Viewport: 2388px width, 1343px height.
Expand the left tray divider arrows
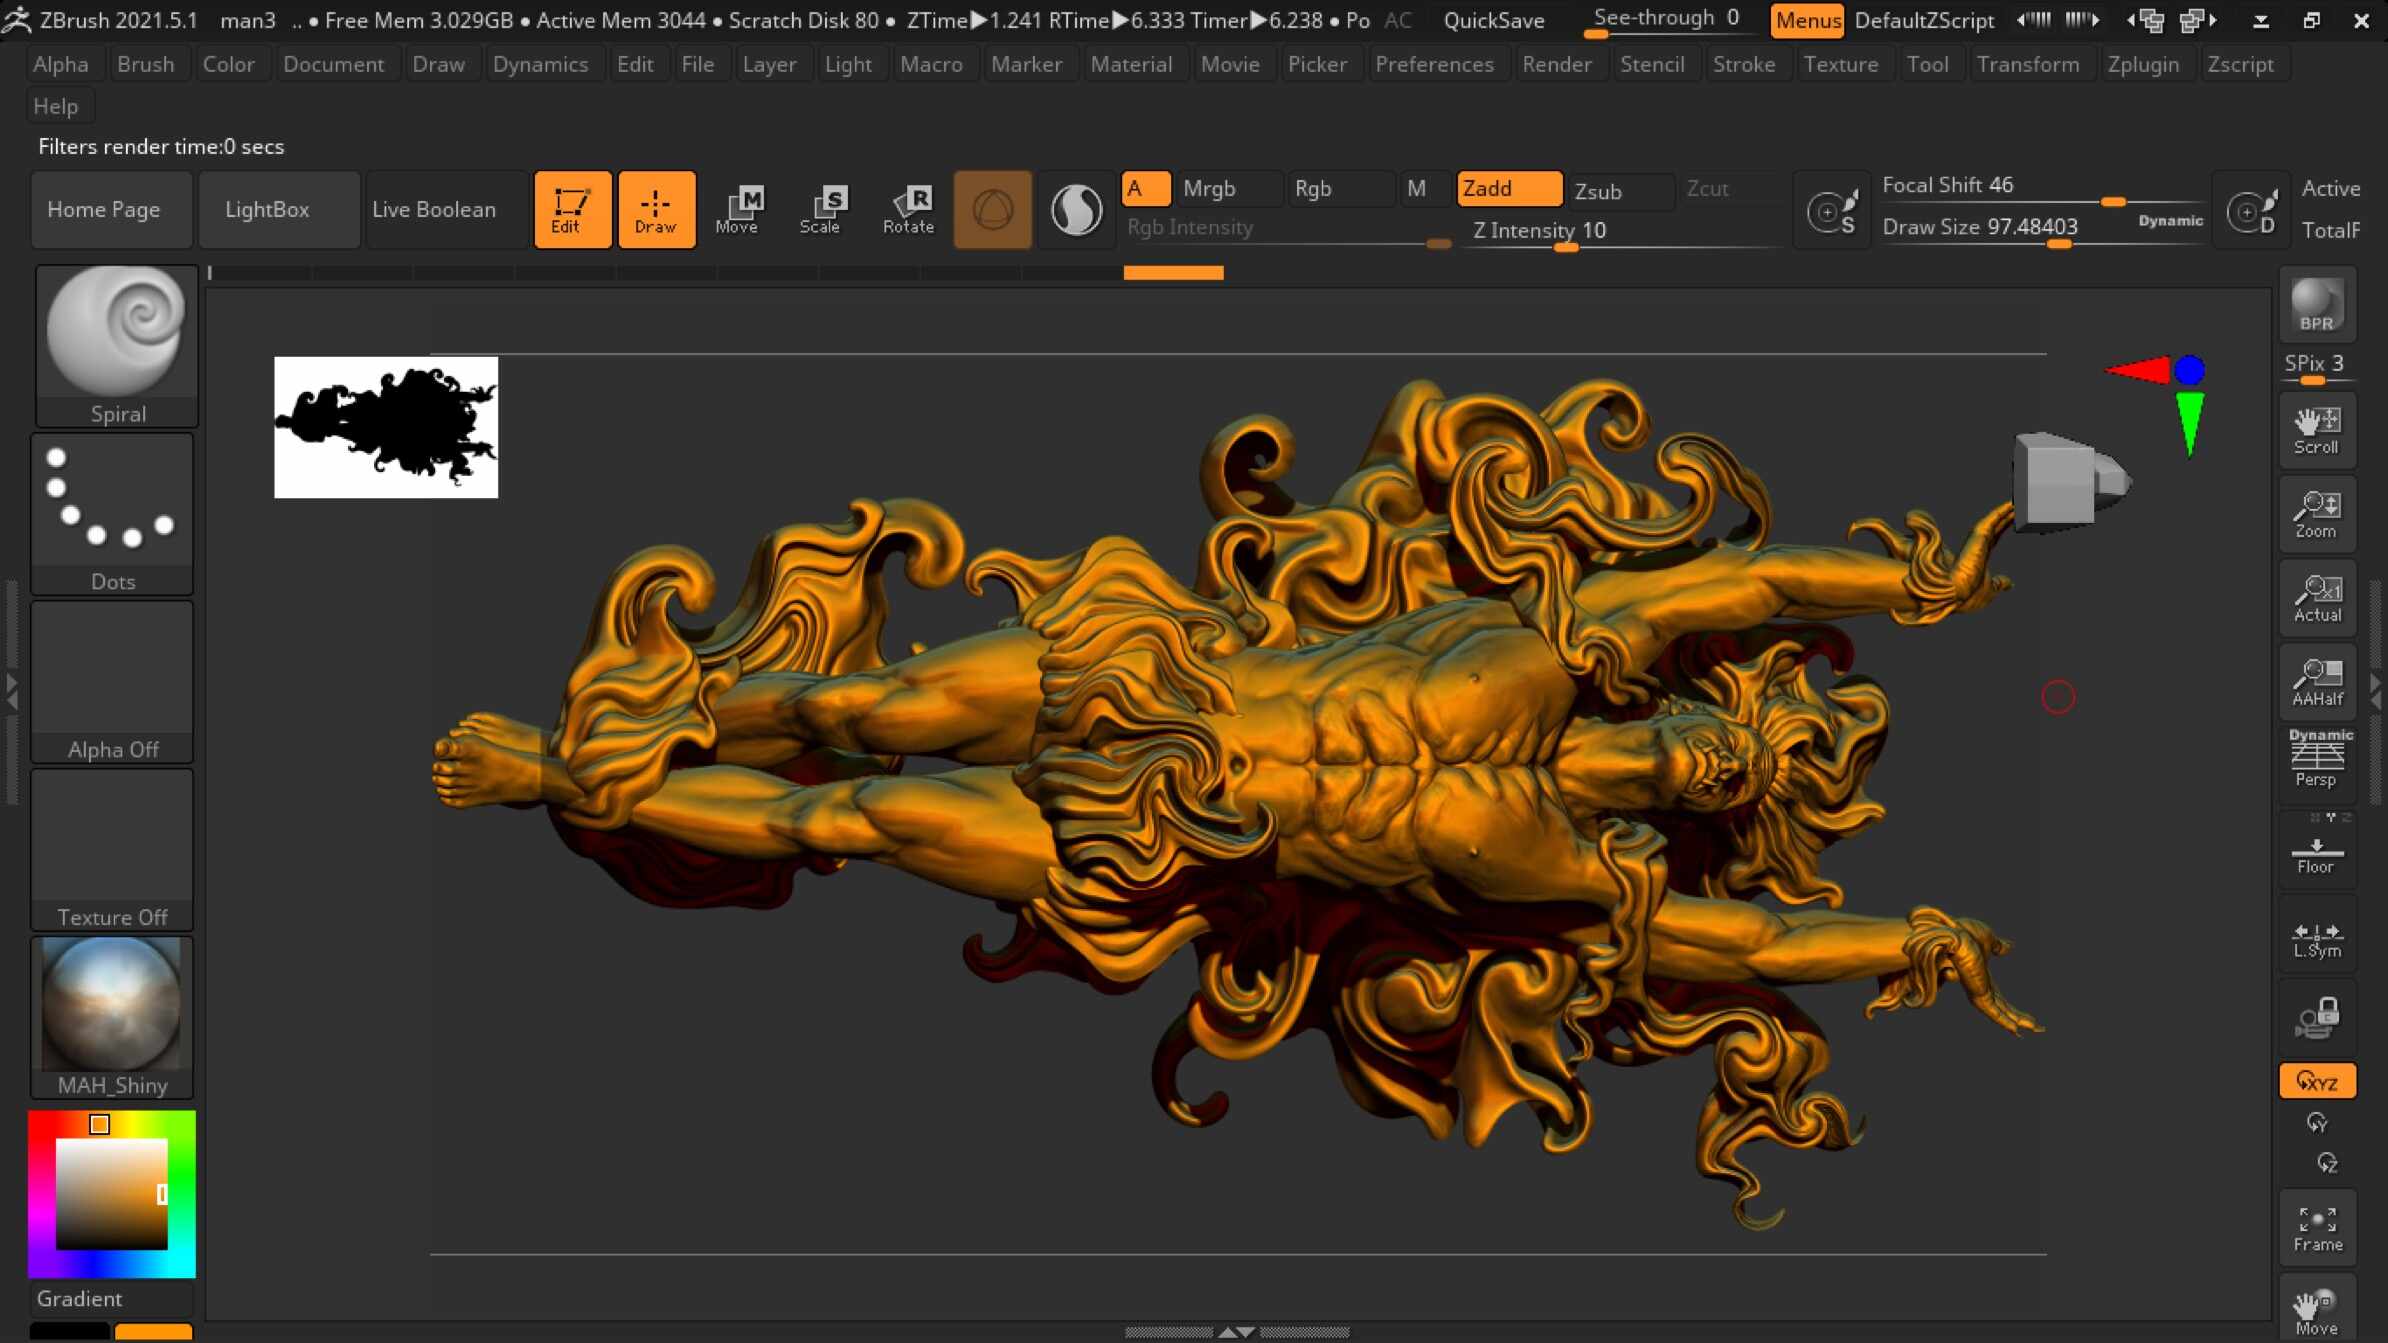tap(11, 691)
